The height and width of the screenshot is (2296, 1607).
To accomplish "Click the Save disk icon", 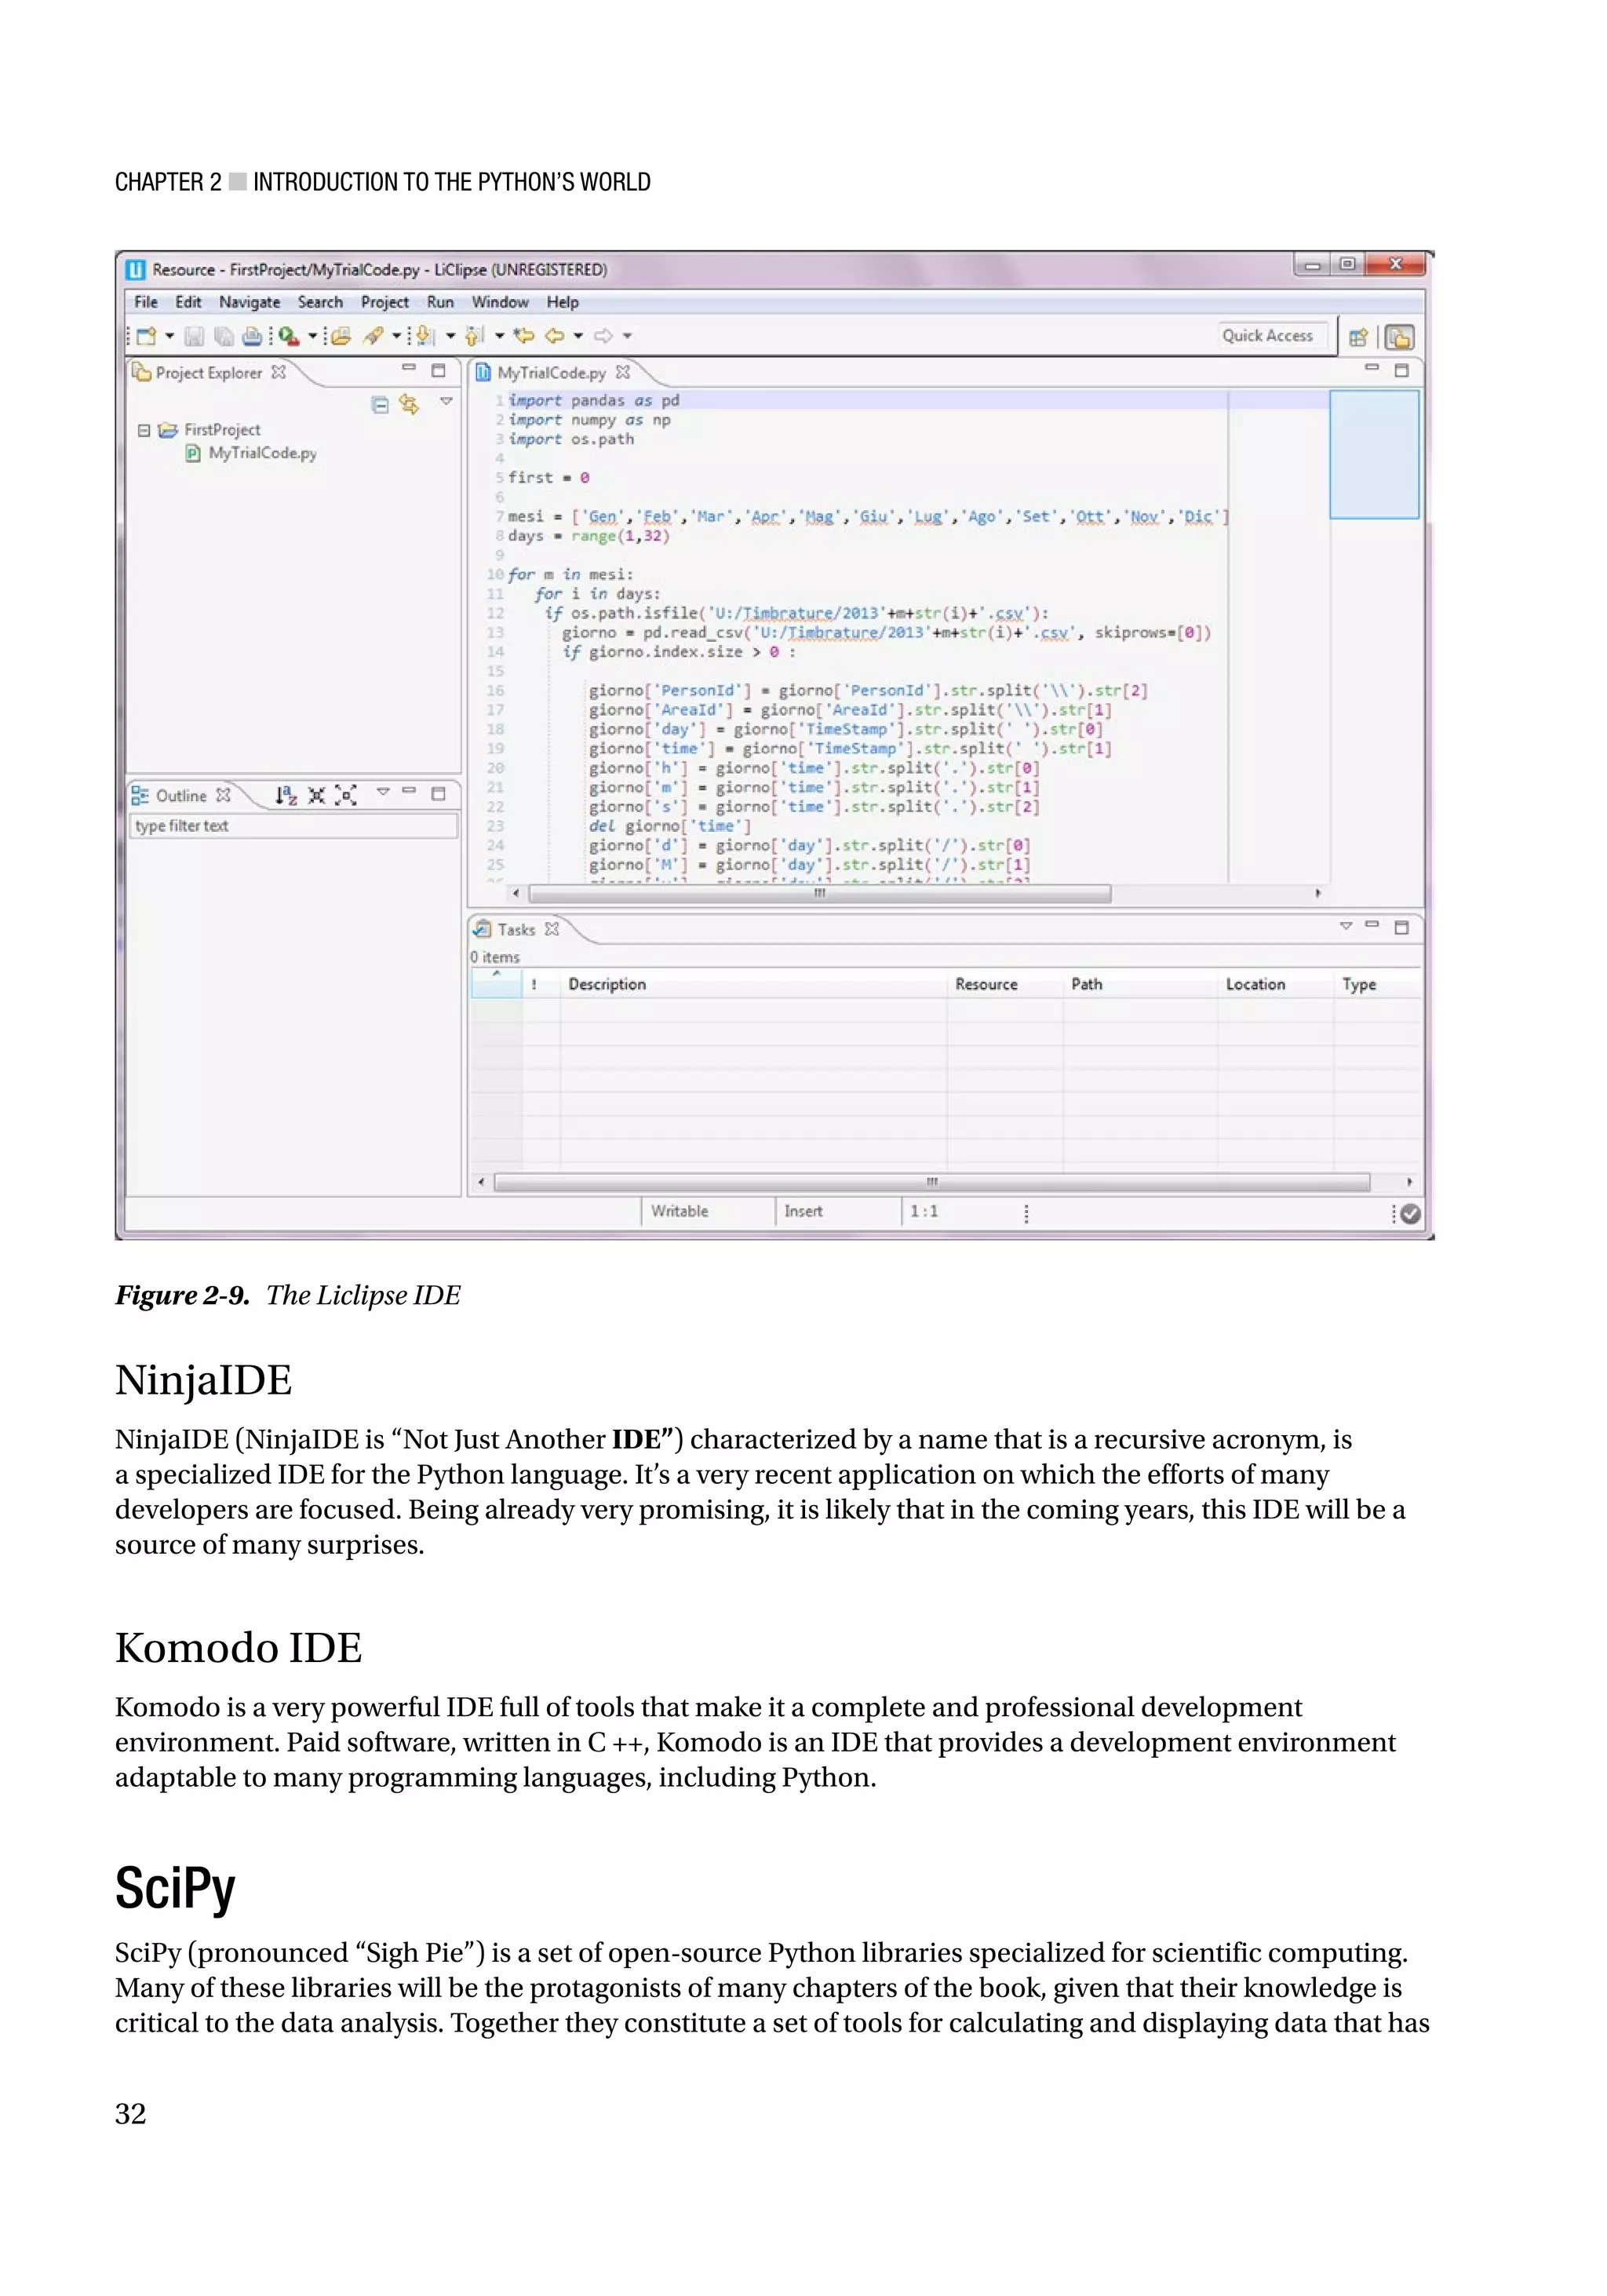I will tap(194, 337).
